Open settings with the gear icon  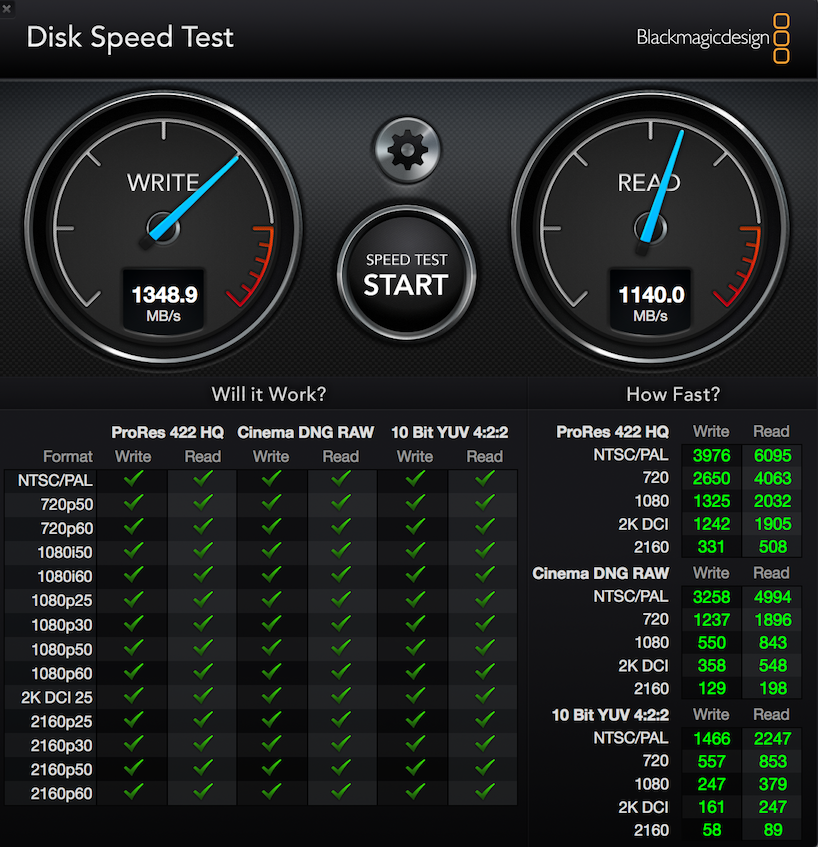point(407,150)
